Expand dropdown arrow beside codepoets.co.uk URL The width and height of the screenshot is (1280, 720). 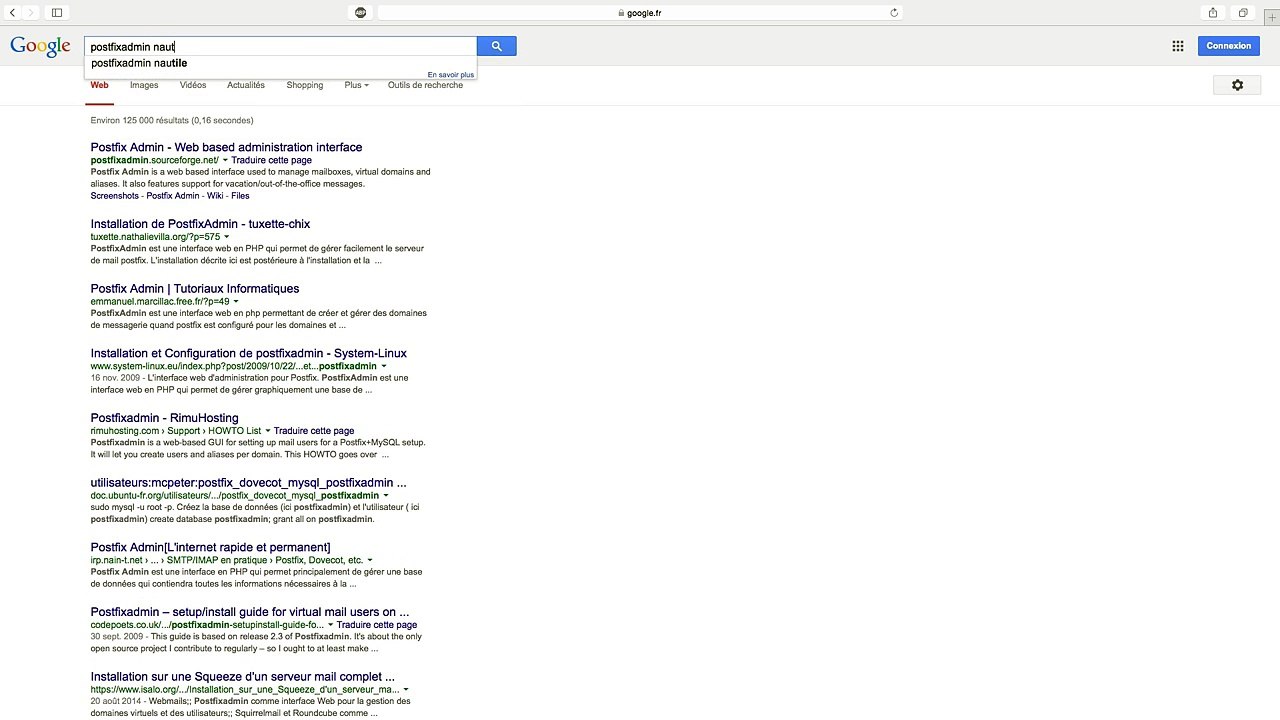(330, 625)
